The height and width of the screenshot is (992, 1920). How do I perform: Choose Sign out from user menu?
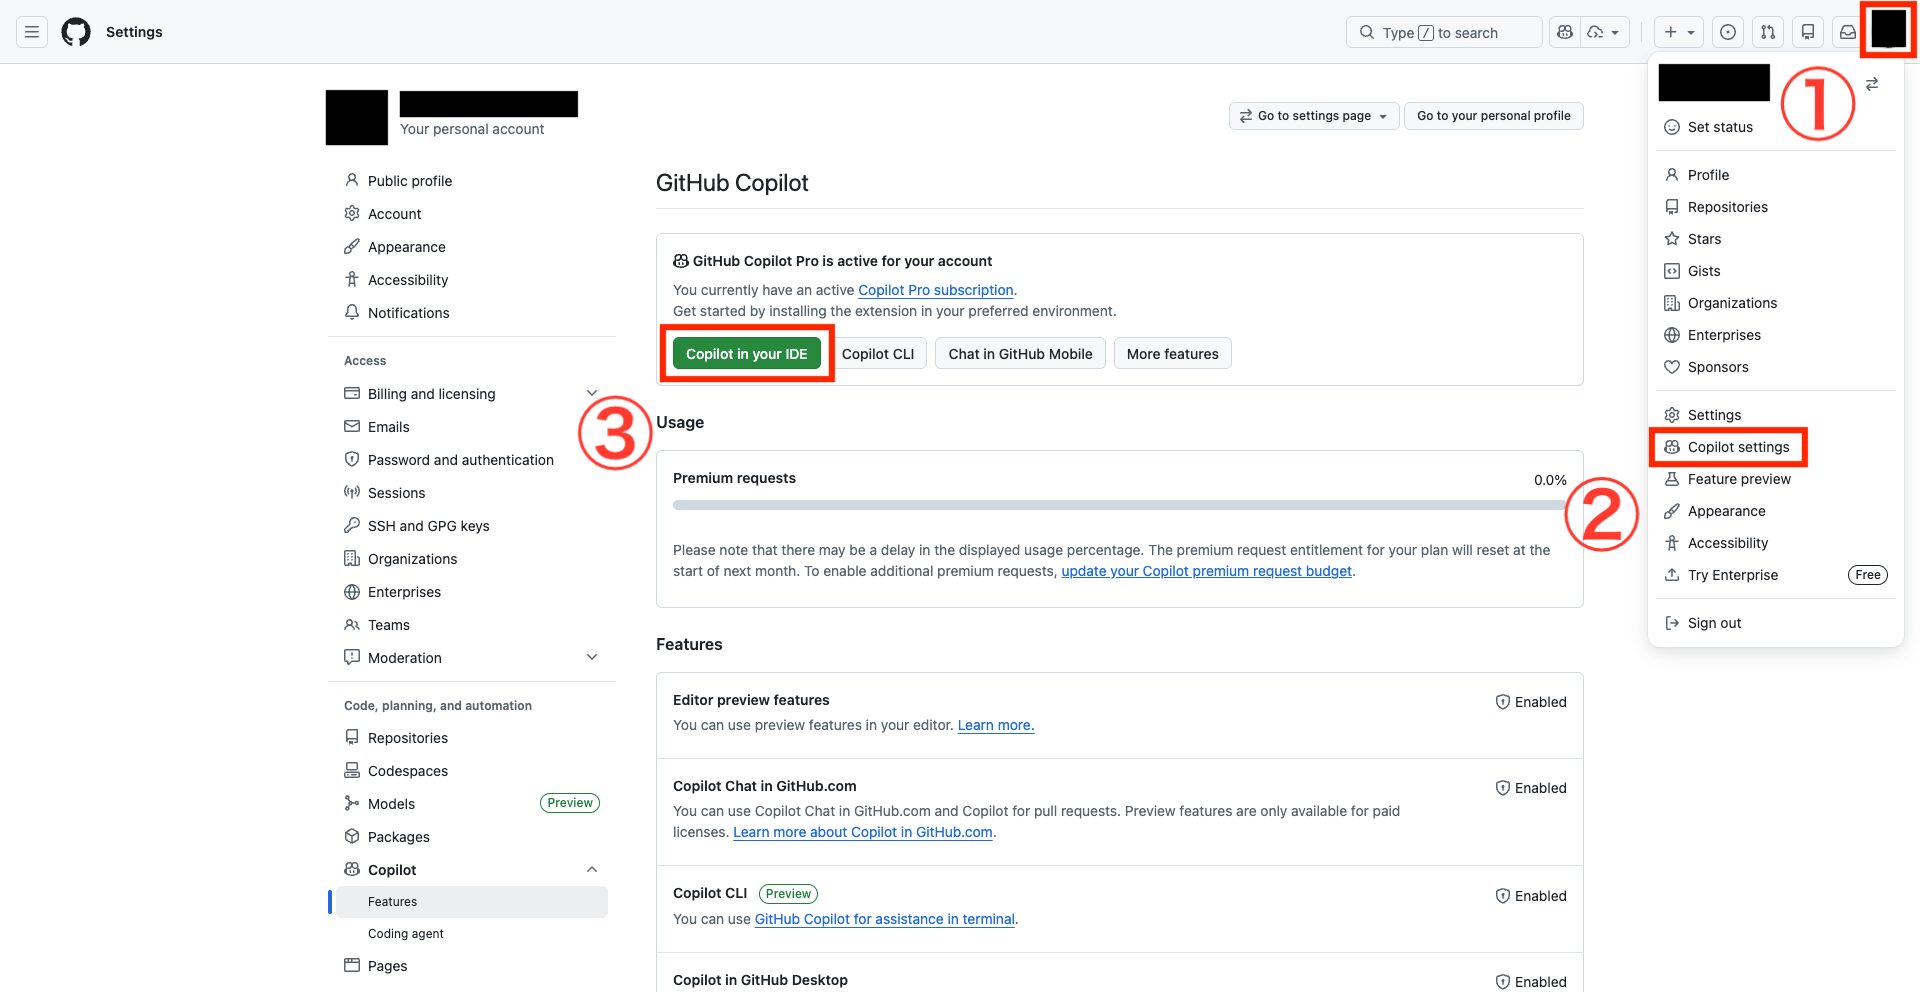click(1714, 623)
